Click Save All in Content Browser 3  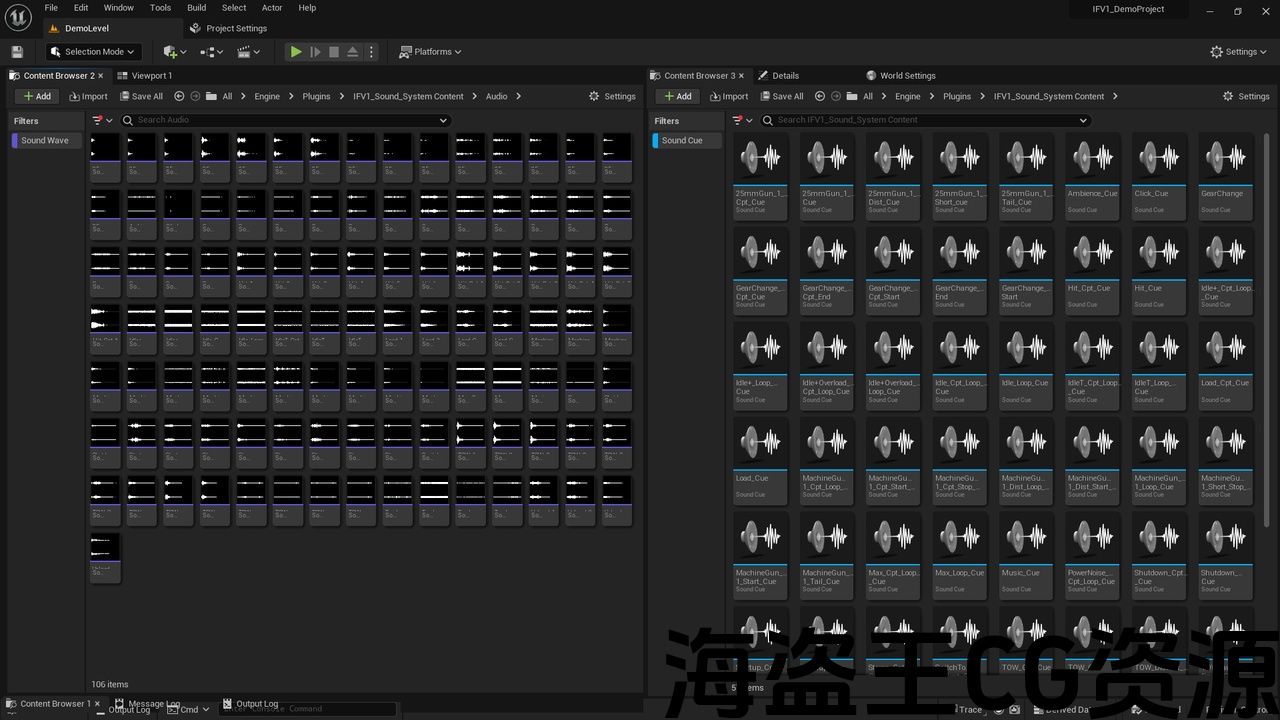pos(781,97)
